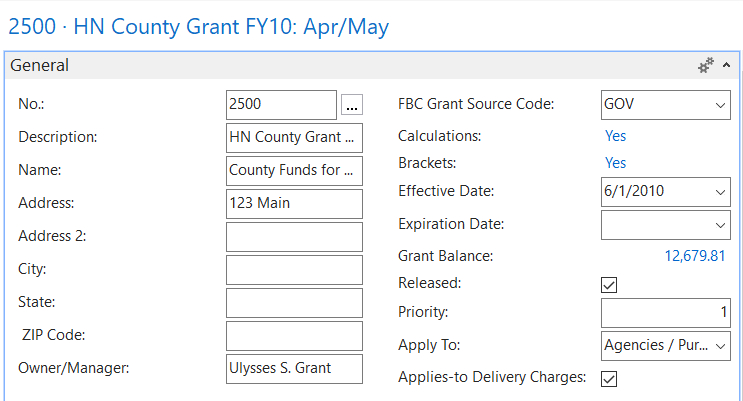Image resolution: width=743 pixels, height=401 pixels.
Task: Click the Brackets Yes link
Action: [615, 163]
